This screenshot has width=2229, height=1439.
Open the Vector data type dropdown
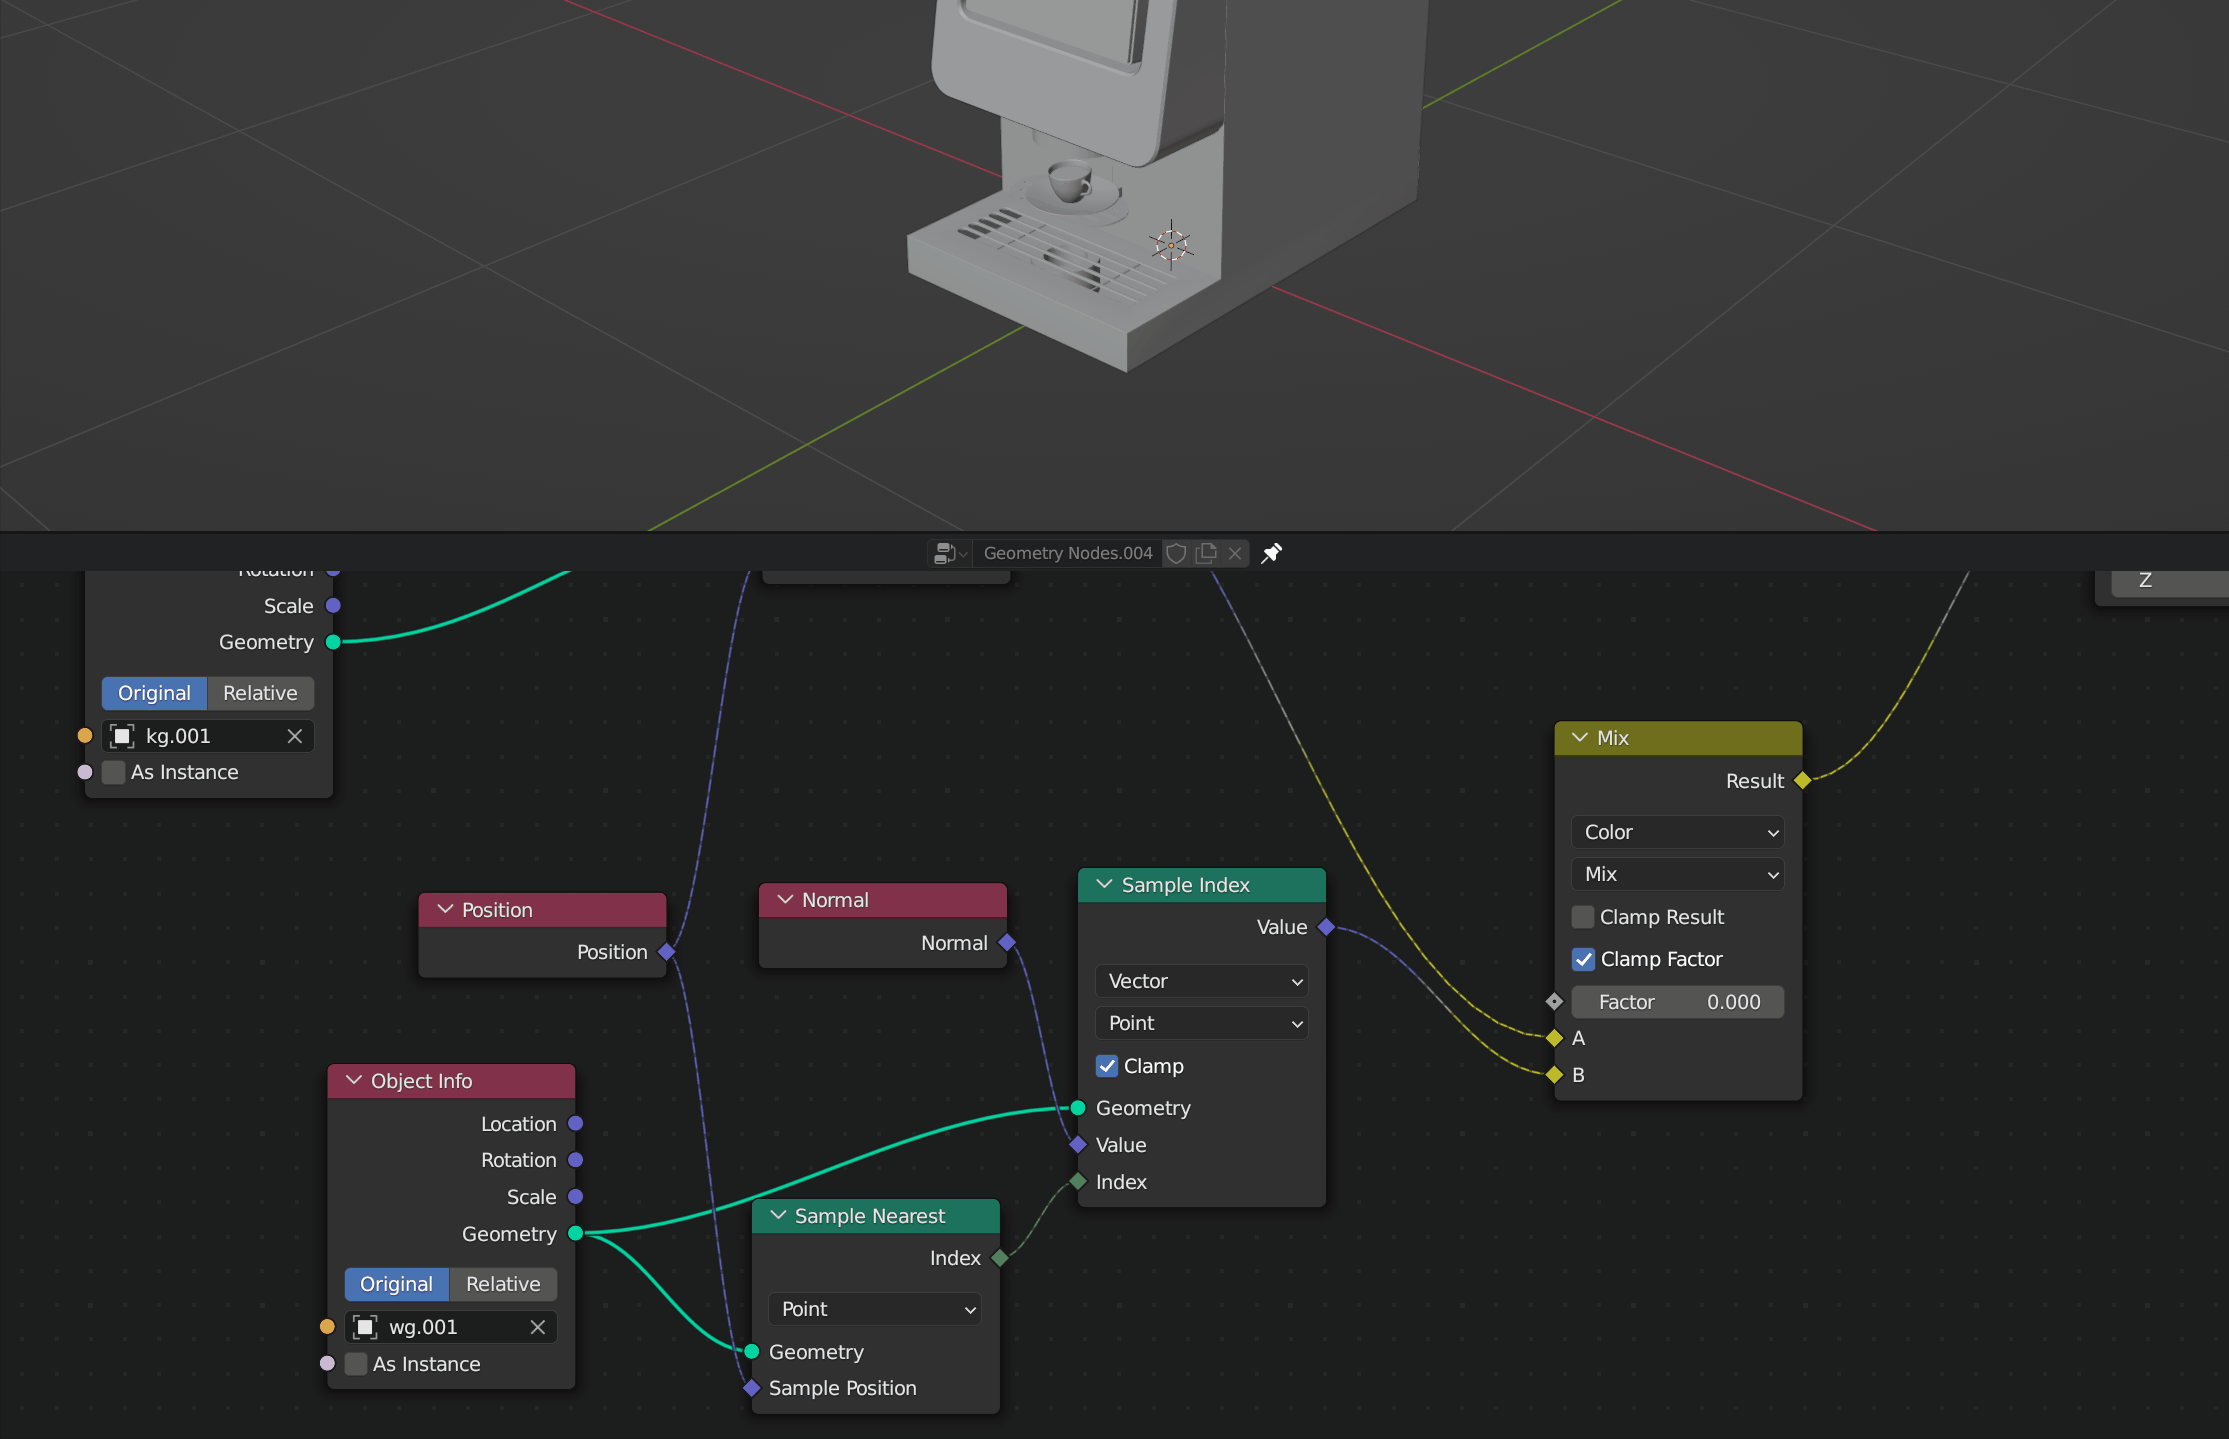[x=1202, y=981]
